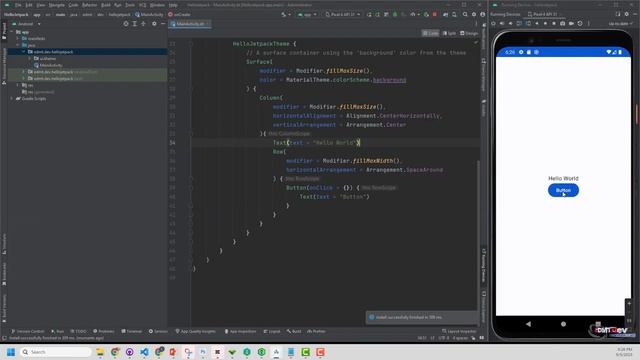Screen dimensions: 640x360
Task: Open the Layout Inspector tool window
Action: (459, 331)
